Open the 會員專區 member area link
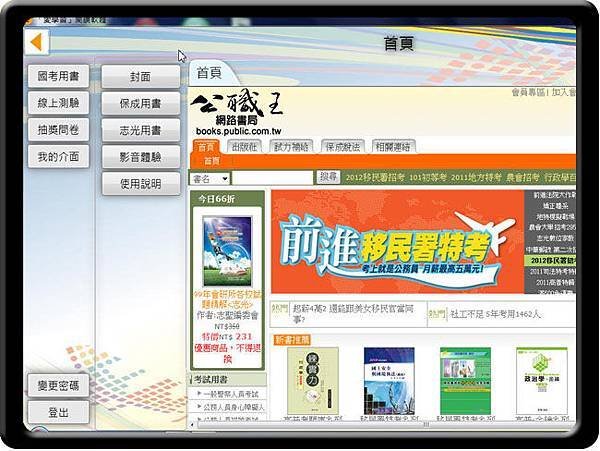The image size is (600, 451). point(528,92)
